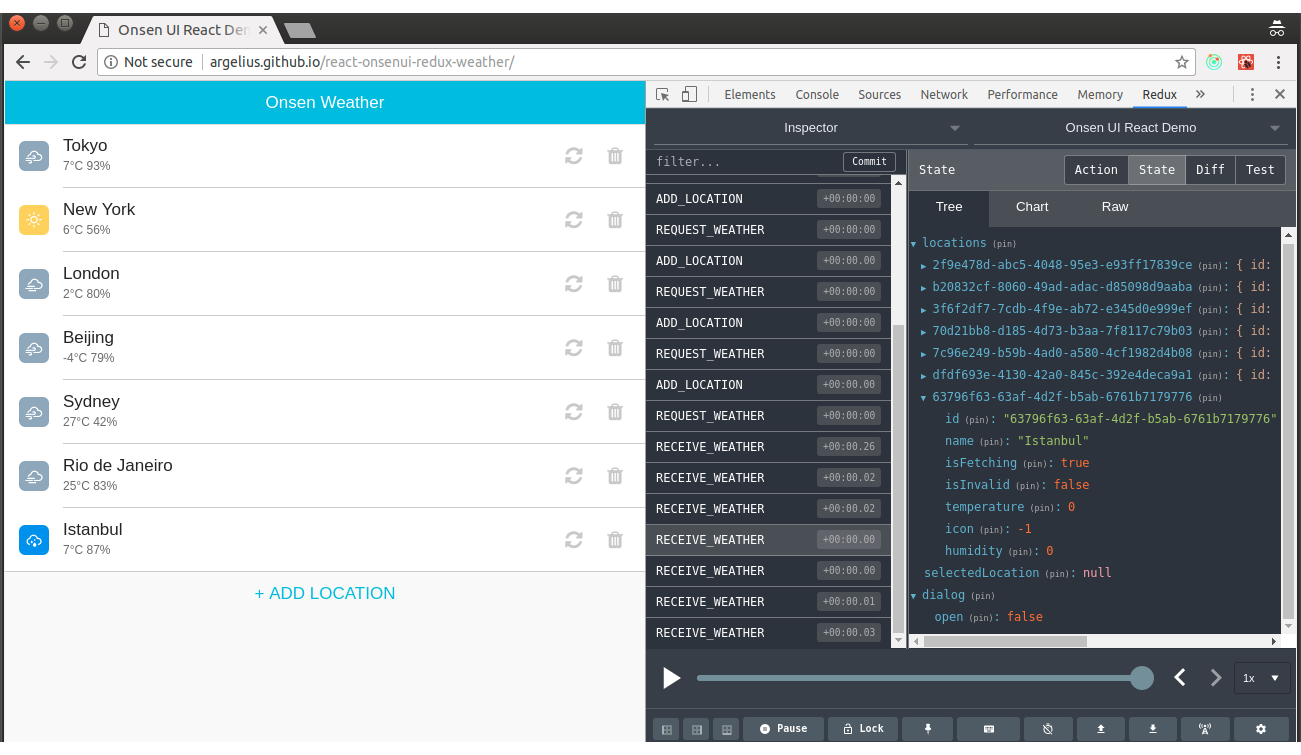Expand location b20832cf-8060 node

923,287
